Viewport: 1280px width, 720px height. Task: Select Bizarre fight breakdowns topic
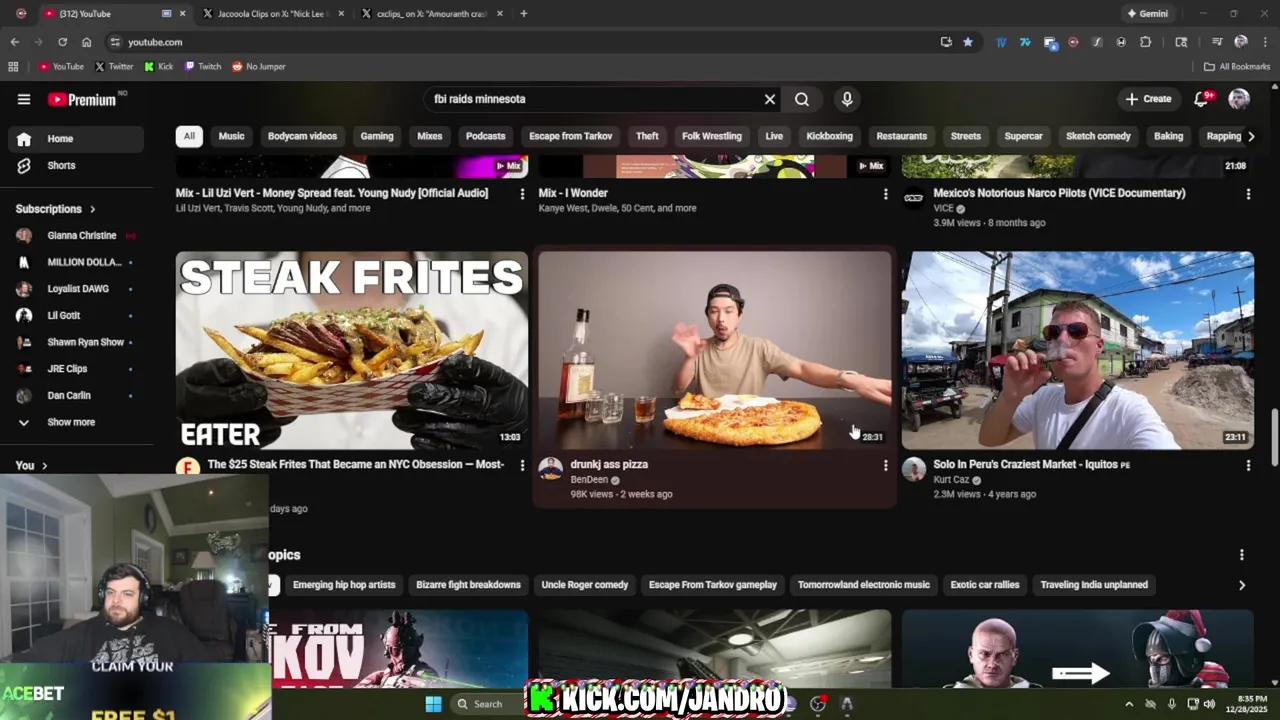coord(468,585)
